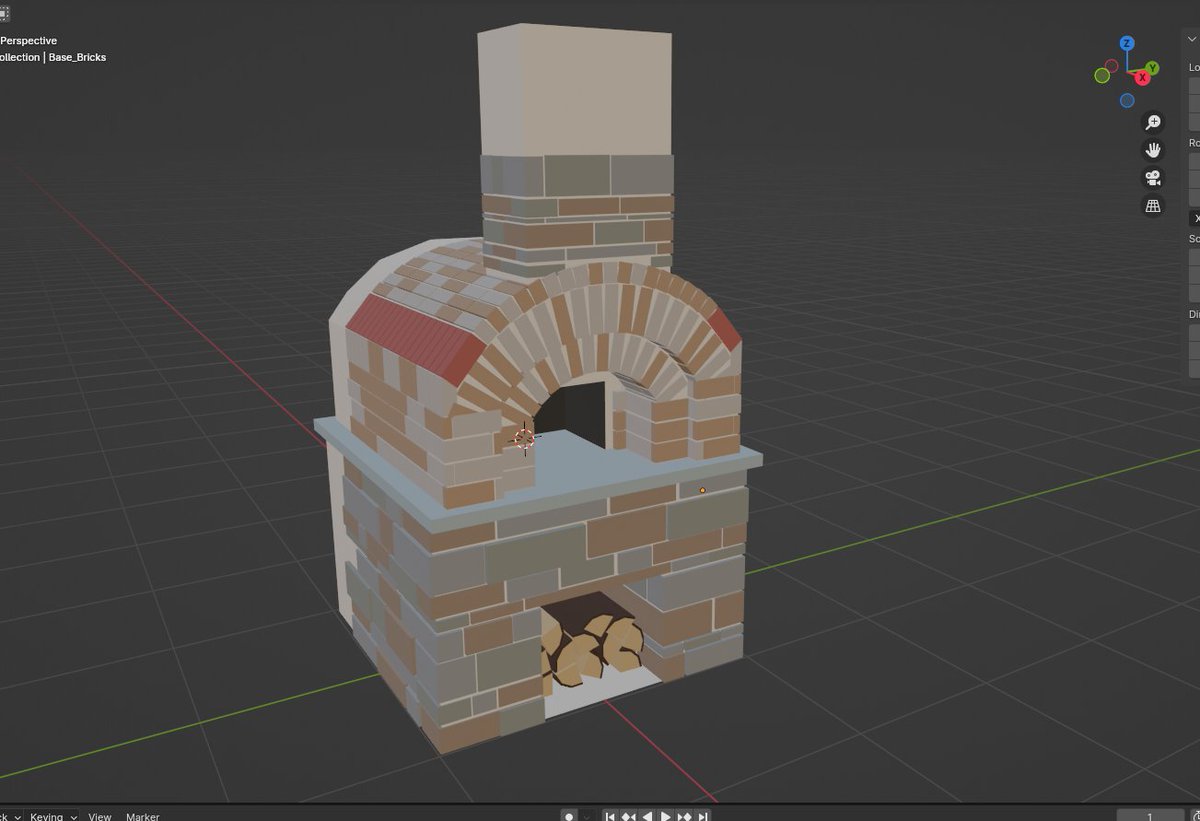
Task: Toggle the camera view icon
Action: pos(1153,178)
